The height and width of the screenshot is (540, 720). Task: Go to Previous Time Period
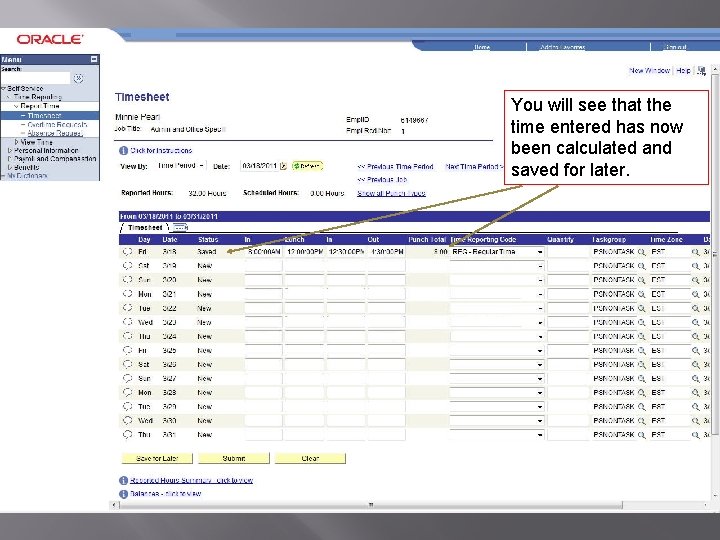395,166
